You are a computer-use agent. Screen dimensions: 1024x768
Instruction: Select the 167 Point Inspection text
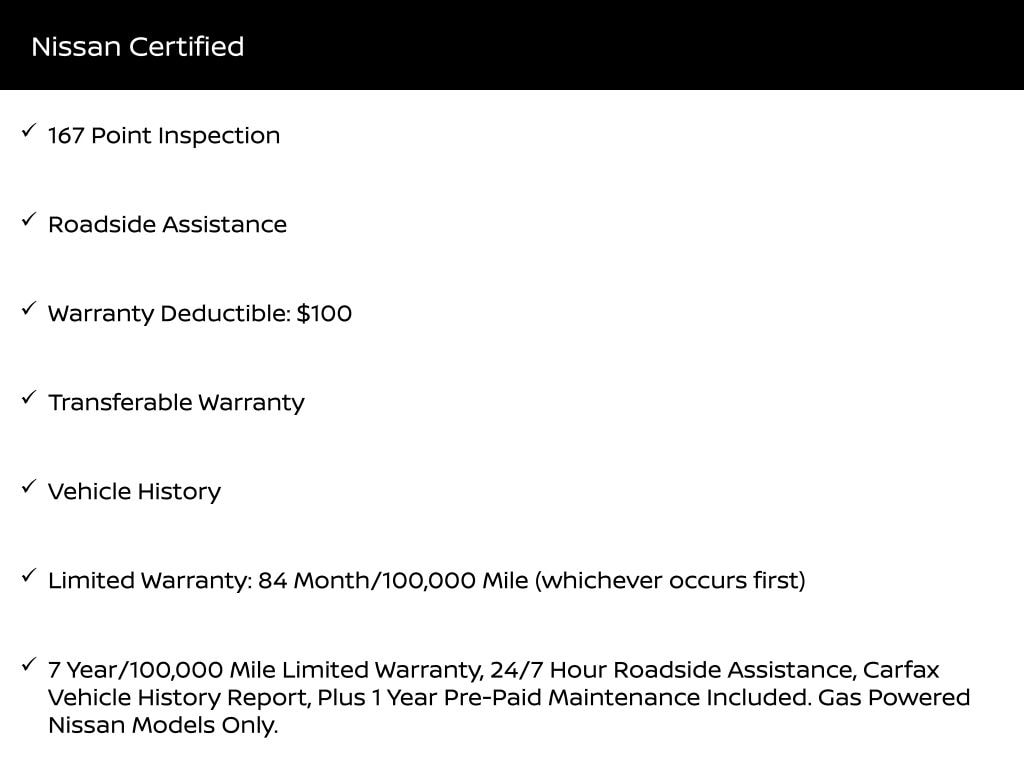click(x=164, y=136)
